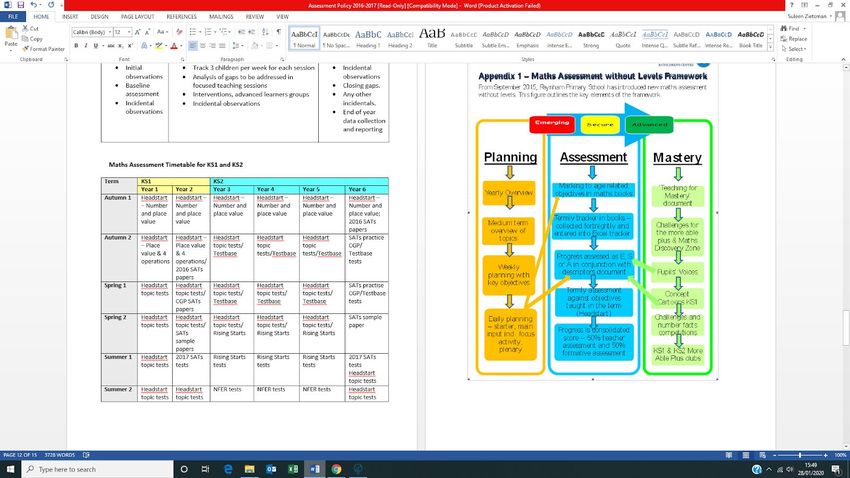Screen dimensions: 850x478
Task: Shrink font size with the smaller A
Action: pos(147,32)
